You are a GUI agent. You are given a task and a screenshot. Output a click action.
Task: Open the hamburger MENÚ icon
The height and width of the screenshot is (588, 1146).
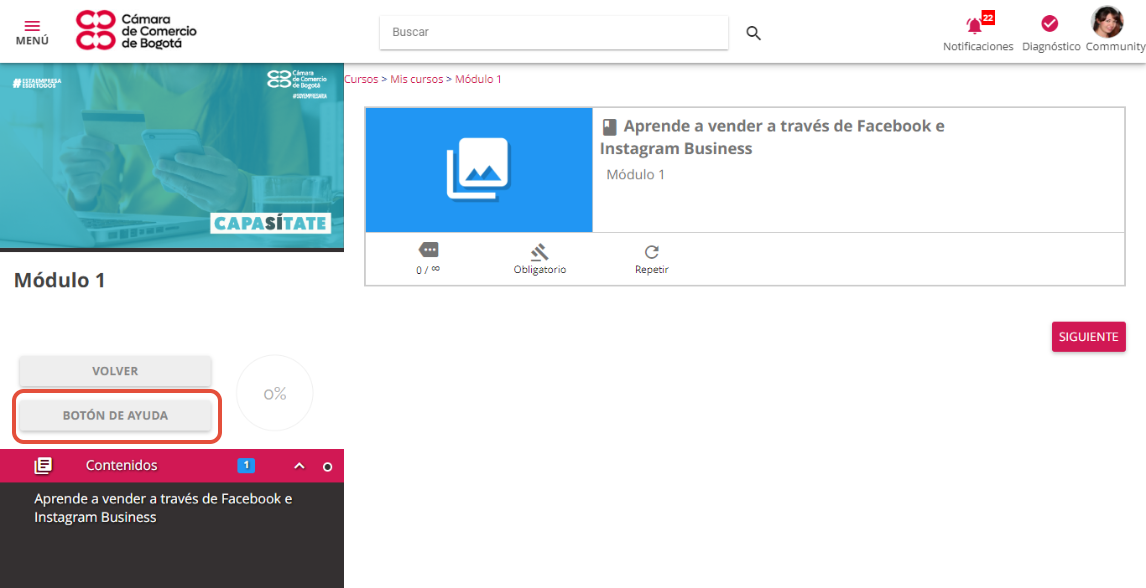pos(32,26)
